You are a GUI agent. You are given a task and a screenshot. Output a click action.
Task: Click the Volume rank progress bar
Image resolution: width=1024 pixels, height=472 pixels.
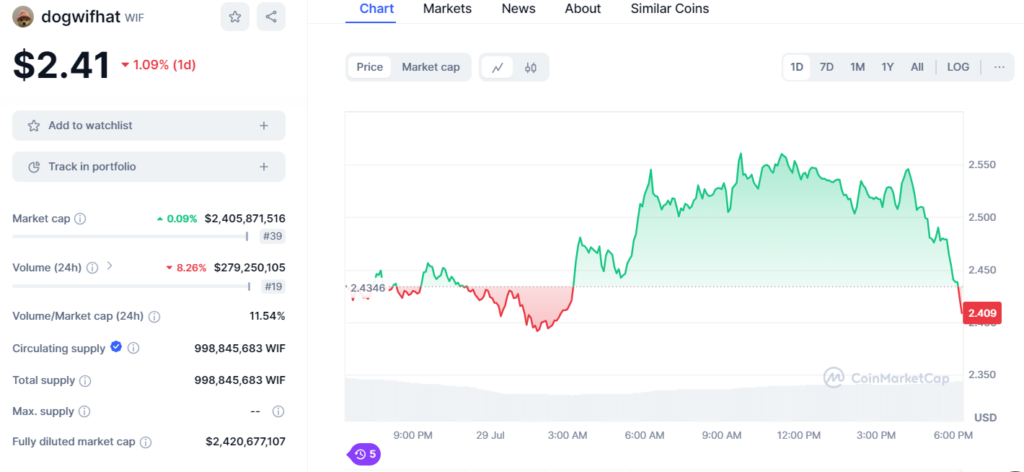click(131, 286)
